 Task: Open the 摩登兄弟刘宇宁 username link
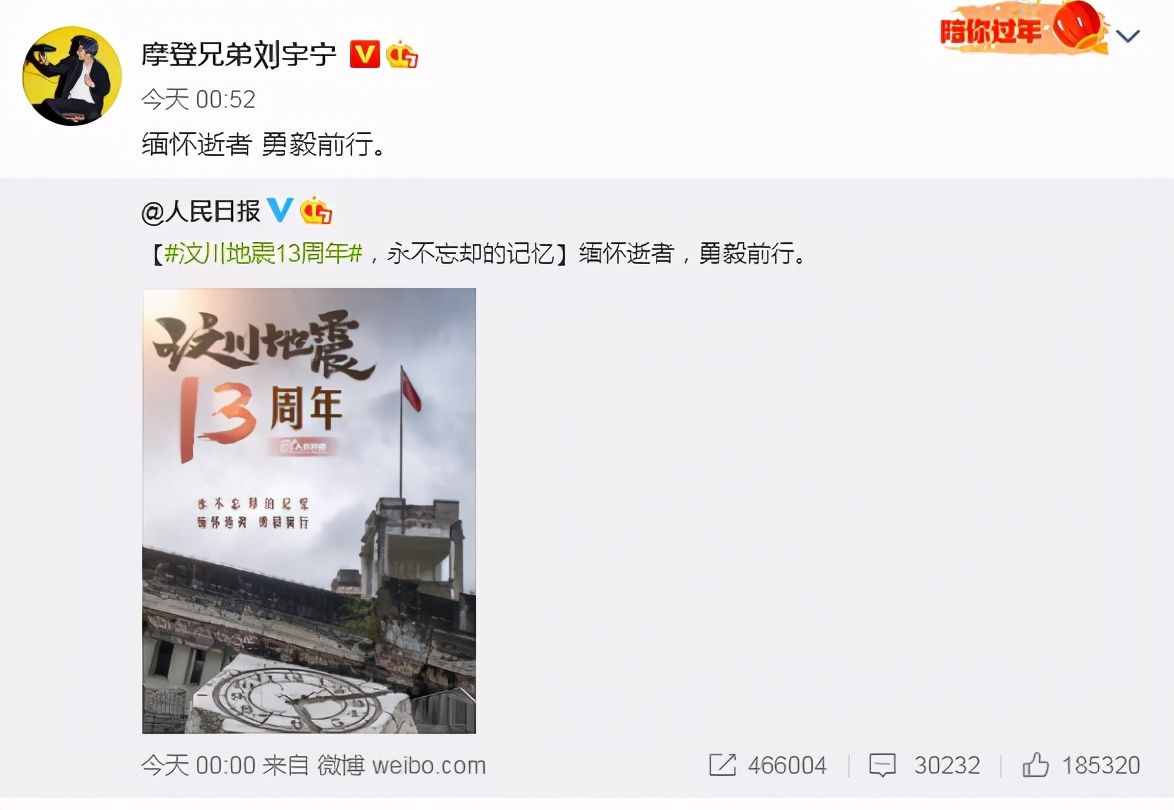pos(239,54)
